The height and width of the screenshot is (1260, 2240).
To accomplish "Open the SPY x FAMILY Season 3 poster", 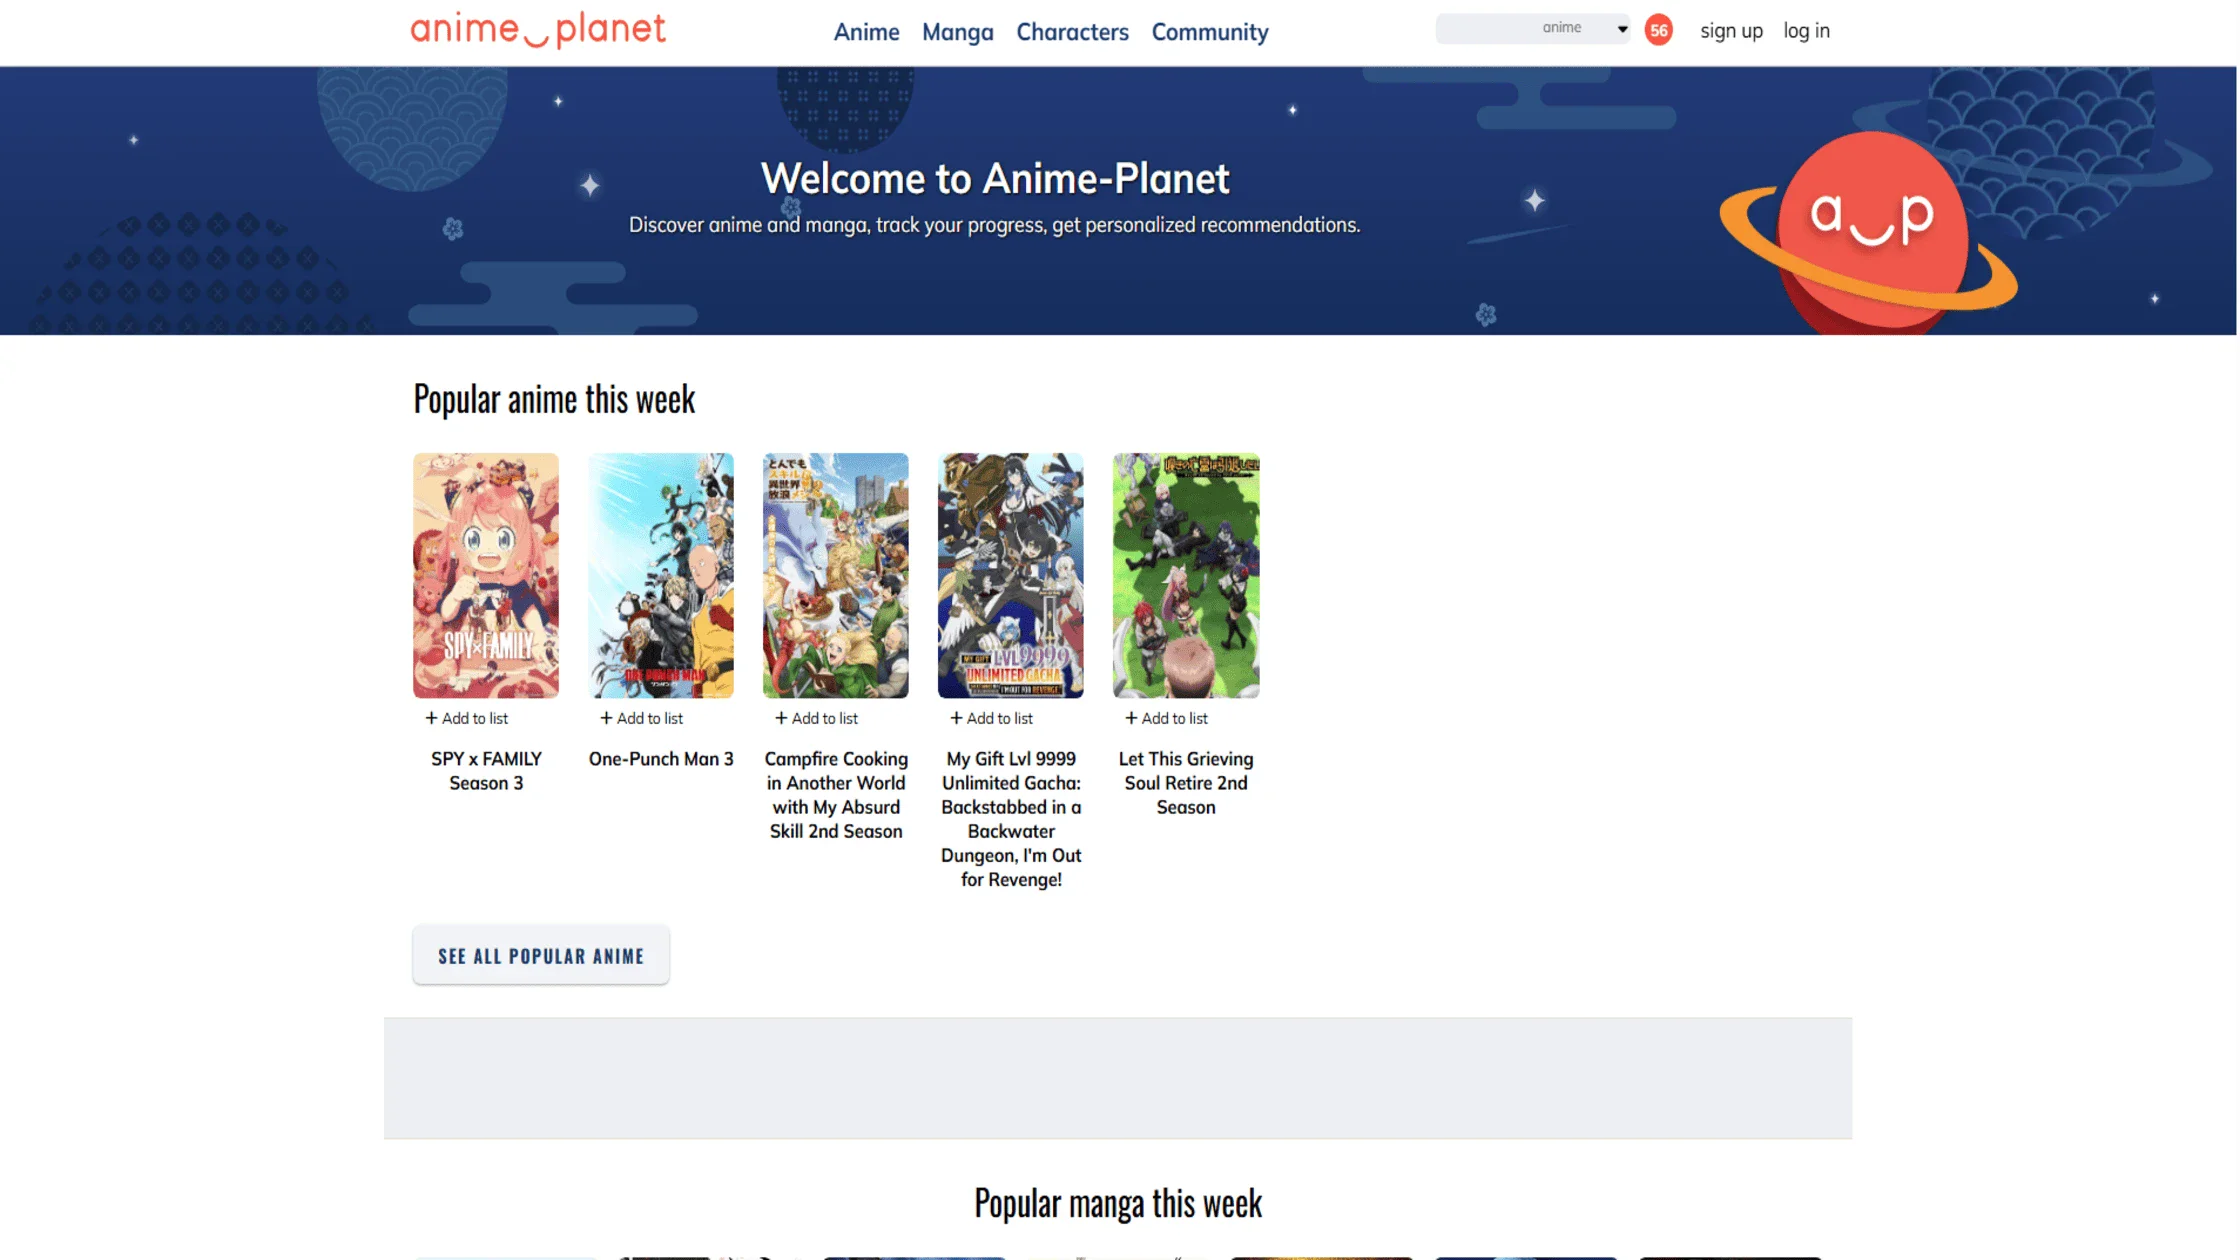I will tap(485, 576).
